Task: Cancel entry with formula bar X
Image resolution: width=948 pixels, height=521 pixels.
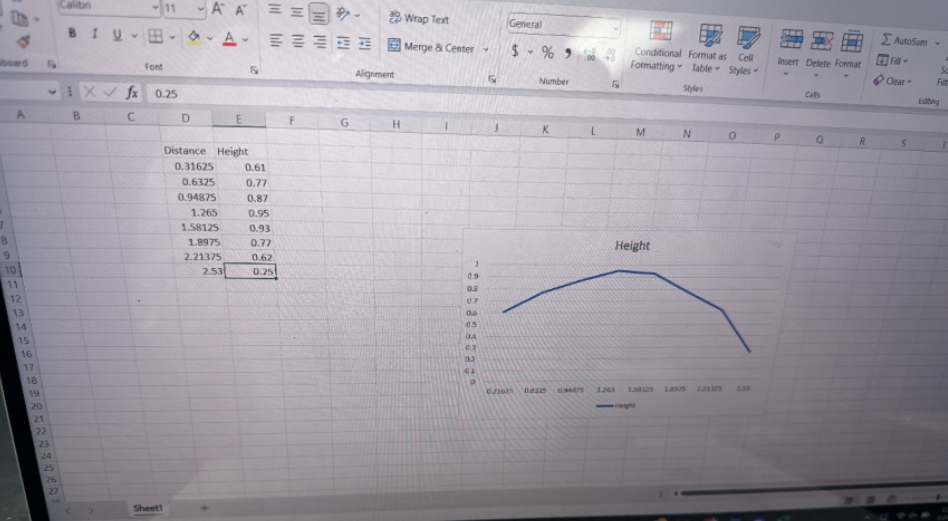Action: coord(89,92)
